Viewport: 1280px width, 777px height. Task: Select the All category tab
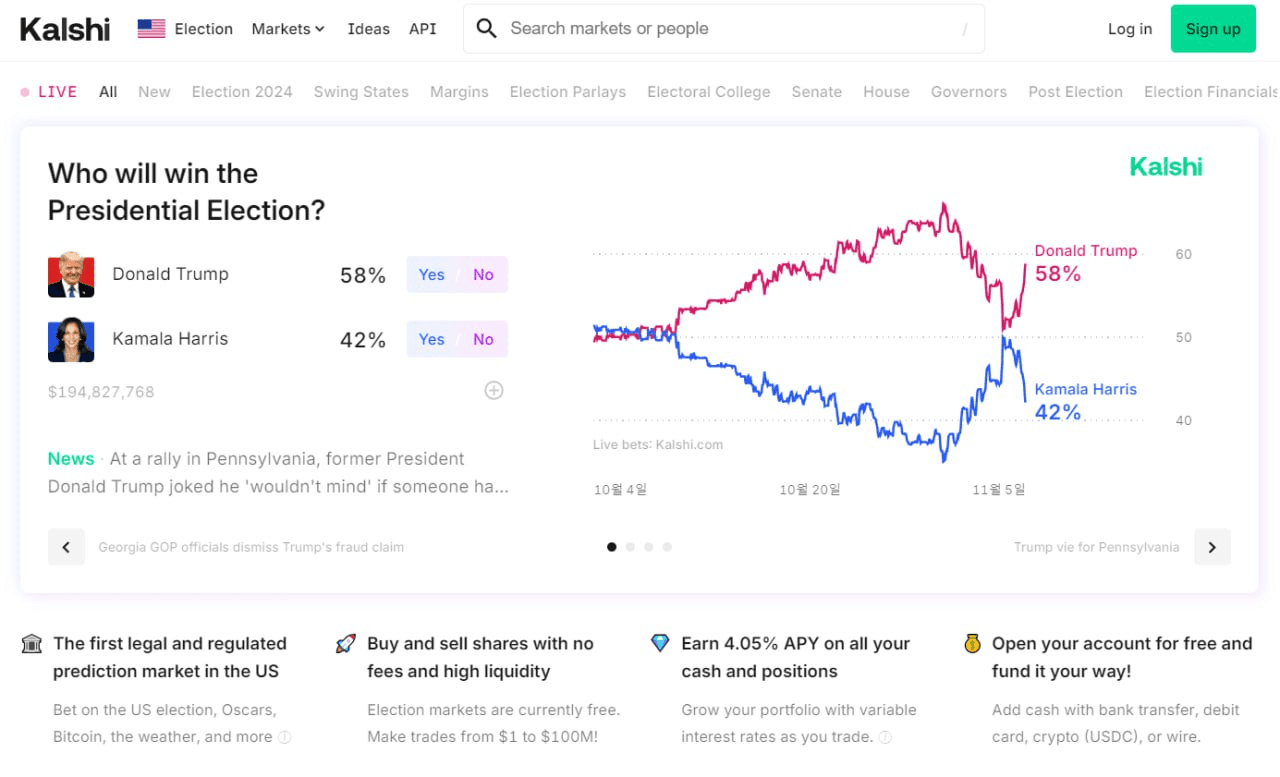coord(108,92)
